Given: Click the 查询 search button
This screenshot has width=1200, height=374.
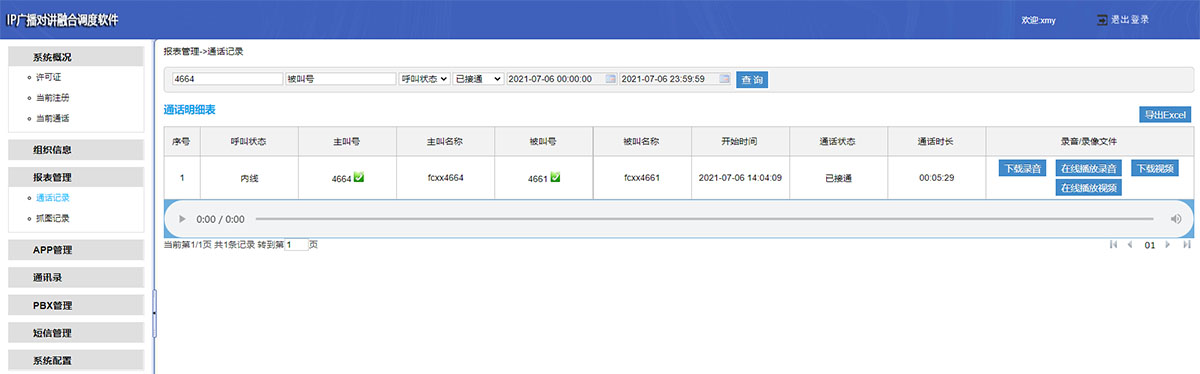Looking at the screenshot, I should point(752,80).
